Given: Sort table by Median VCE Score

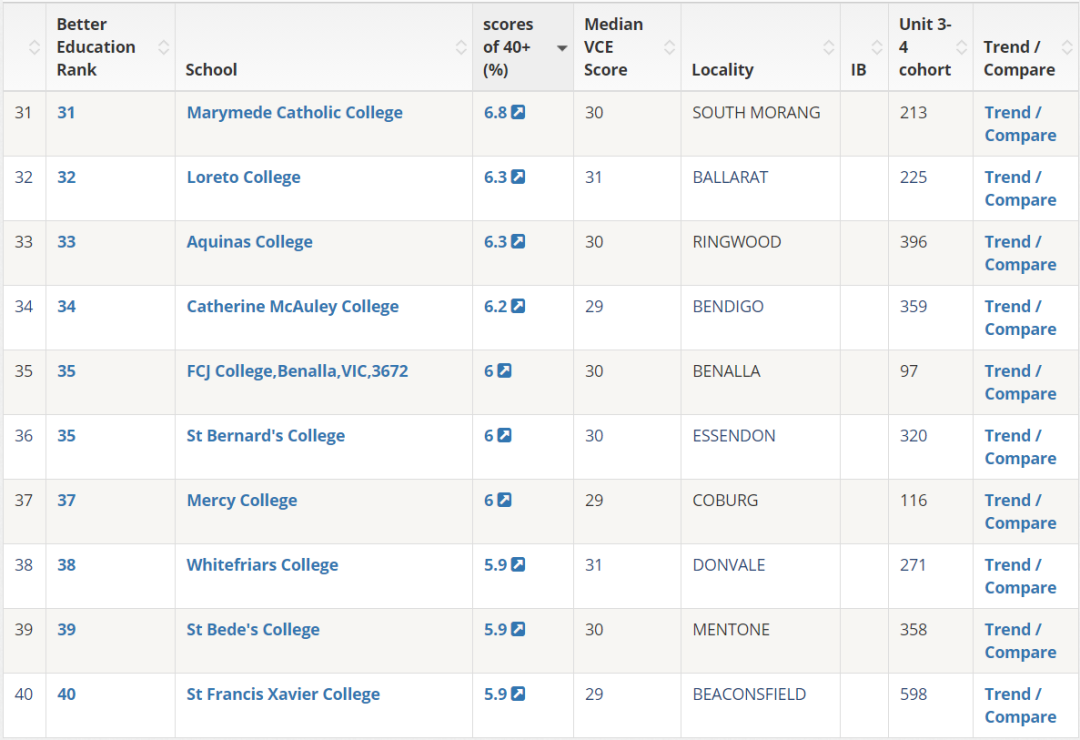Looking at the screenshot, I should (x=669, y=48).
